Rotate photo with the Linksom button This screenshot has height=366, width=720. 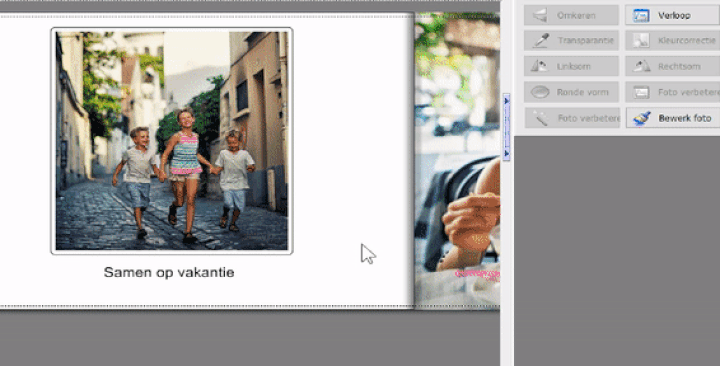tap(572, 67)
